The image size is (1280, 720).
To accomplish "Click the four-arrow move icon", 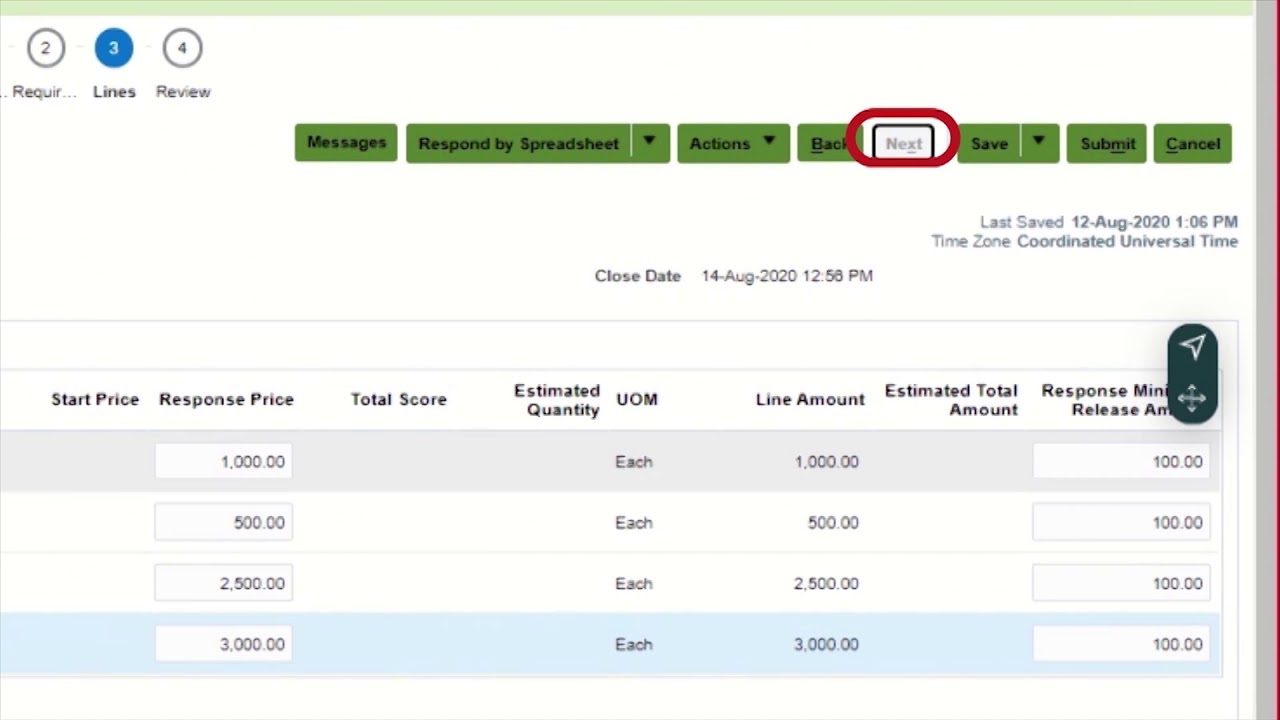I will [x=1192, y=399].
